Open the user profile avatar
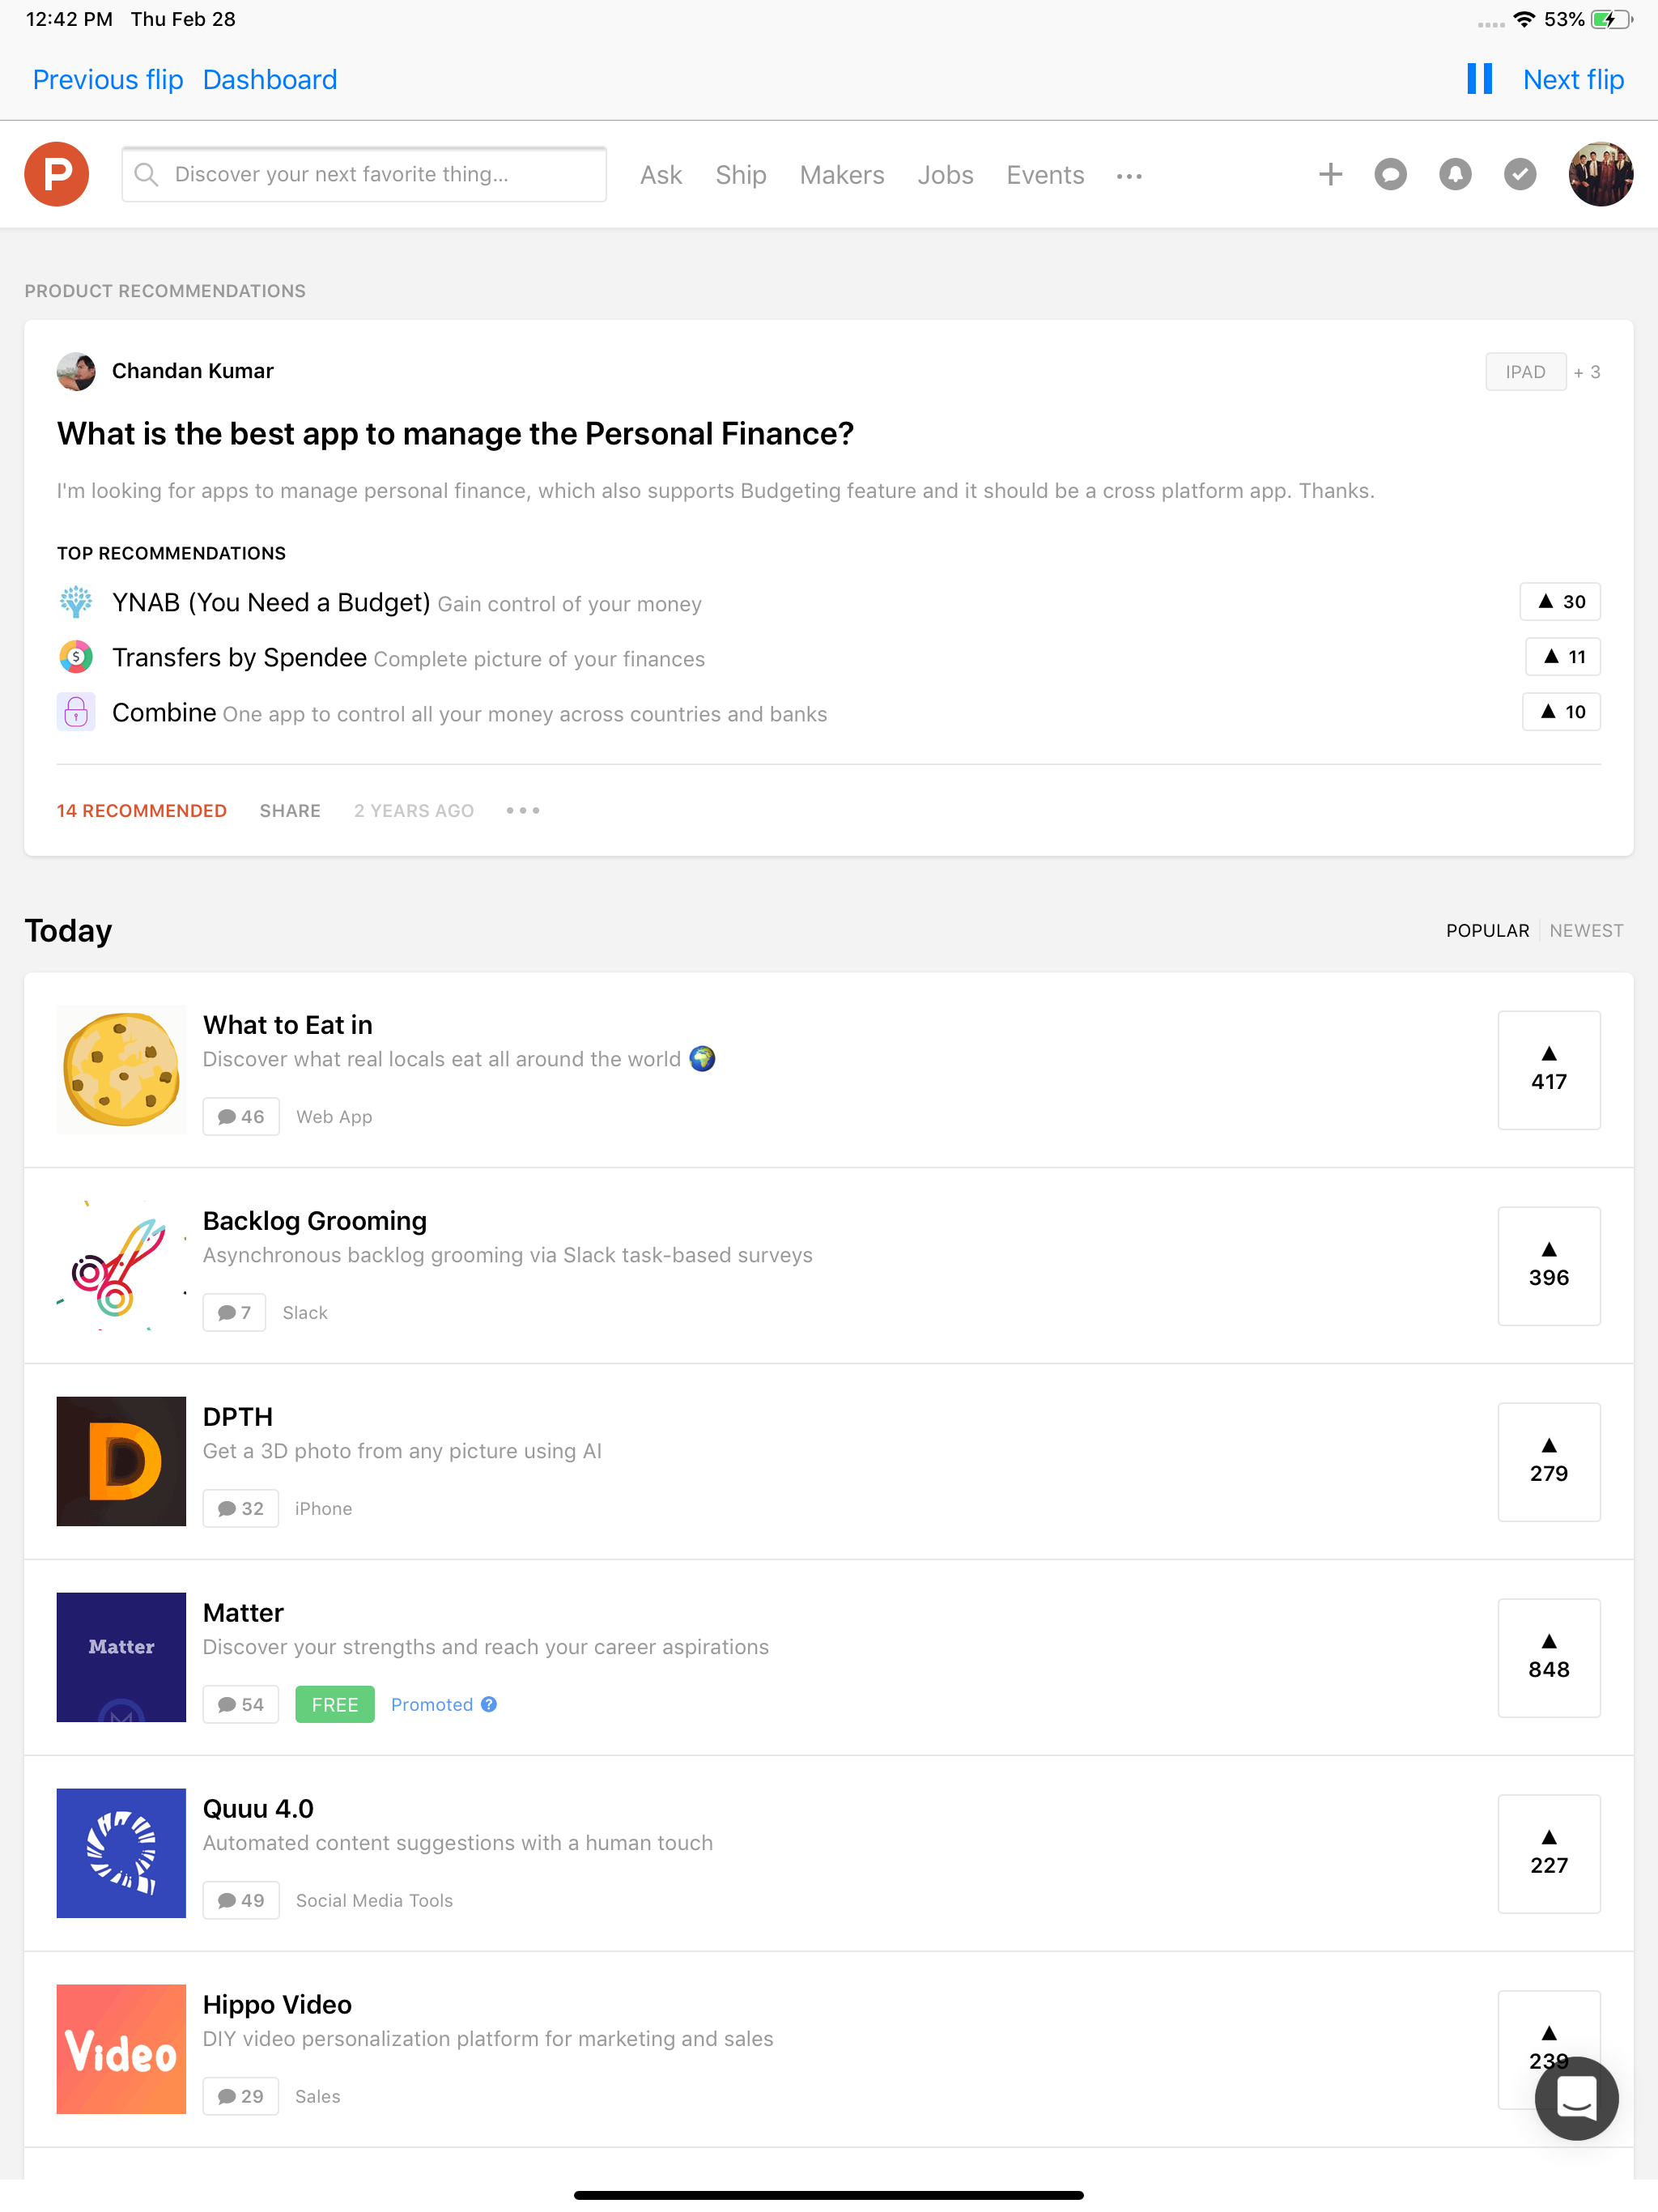1658x2212 pixels. 1600,174
